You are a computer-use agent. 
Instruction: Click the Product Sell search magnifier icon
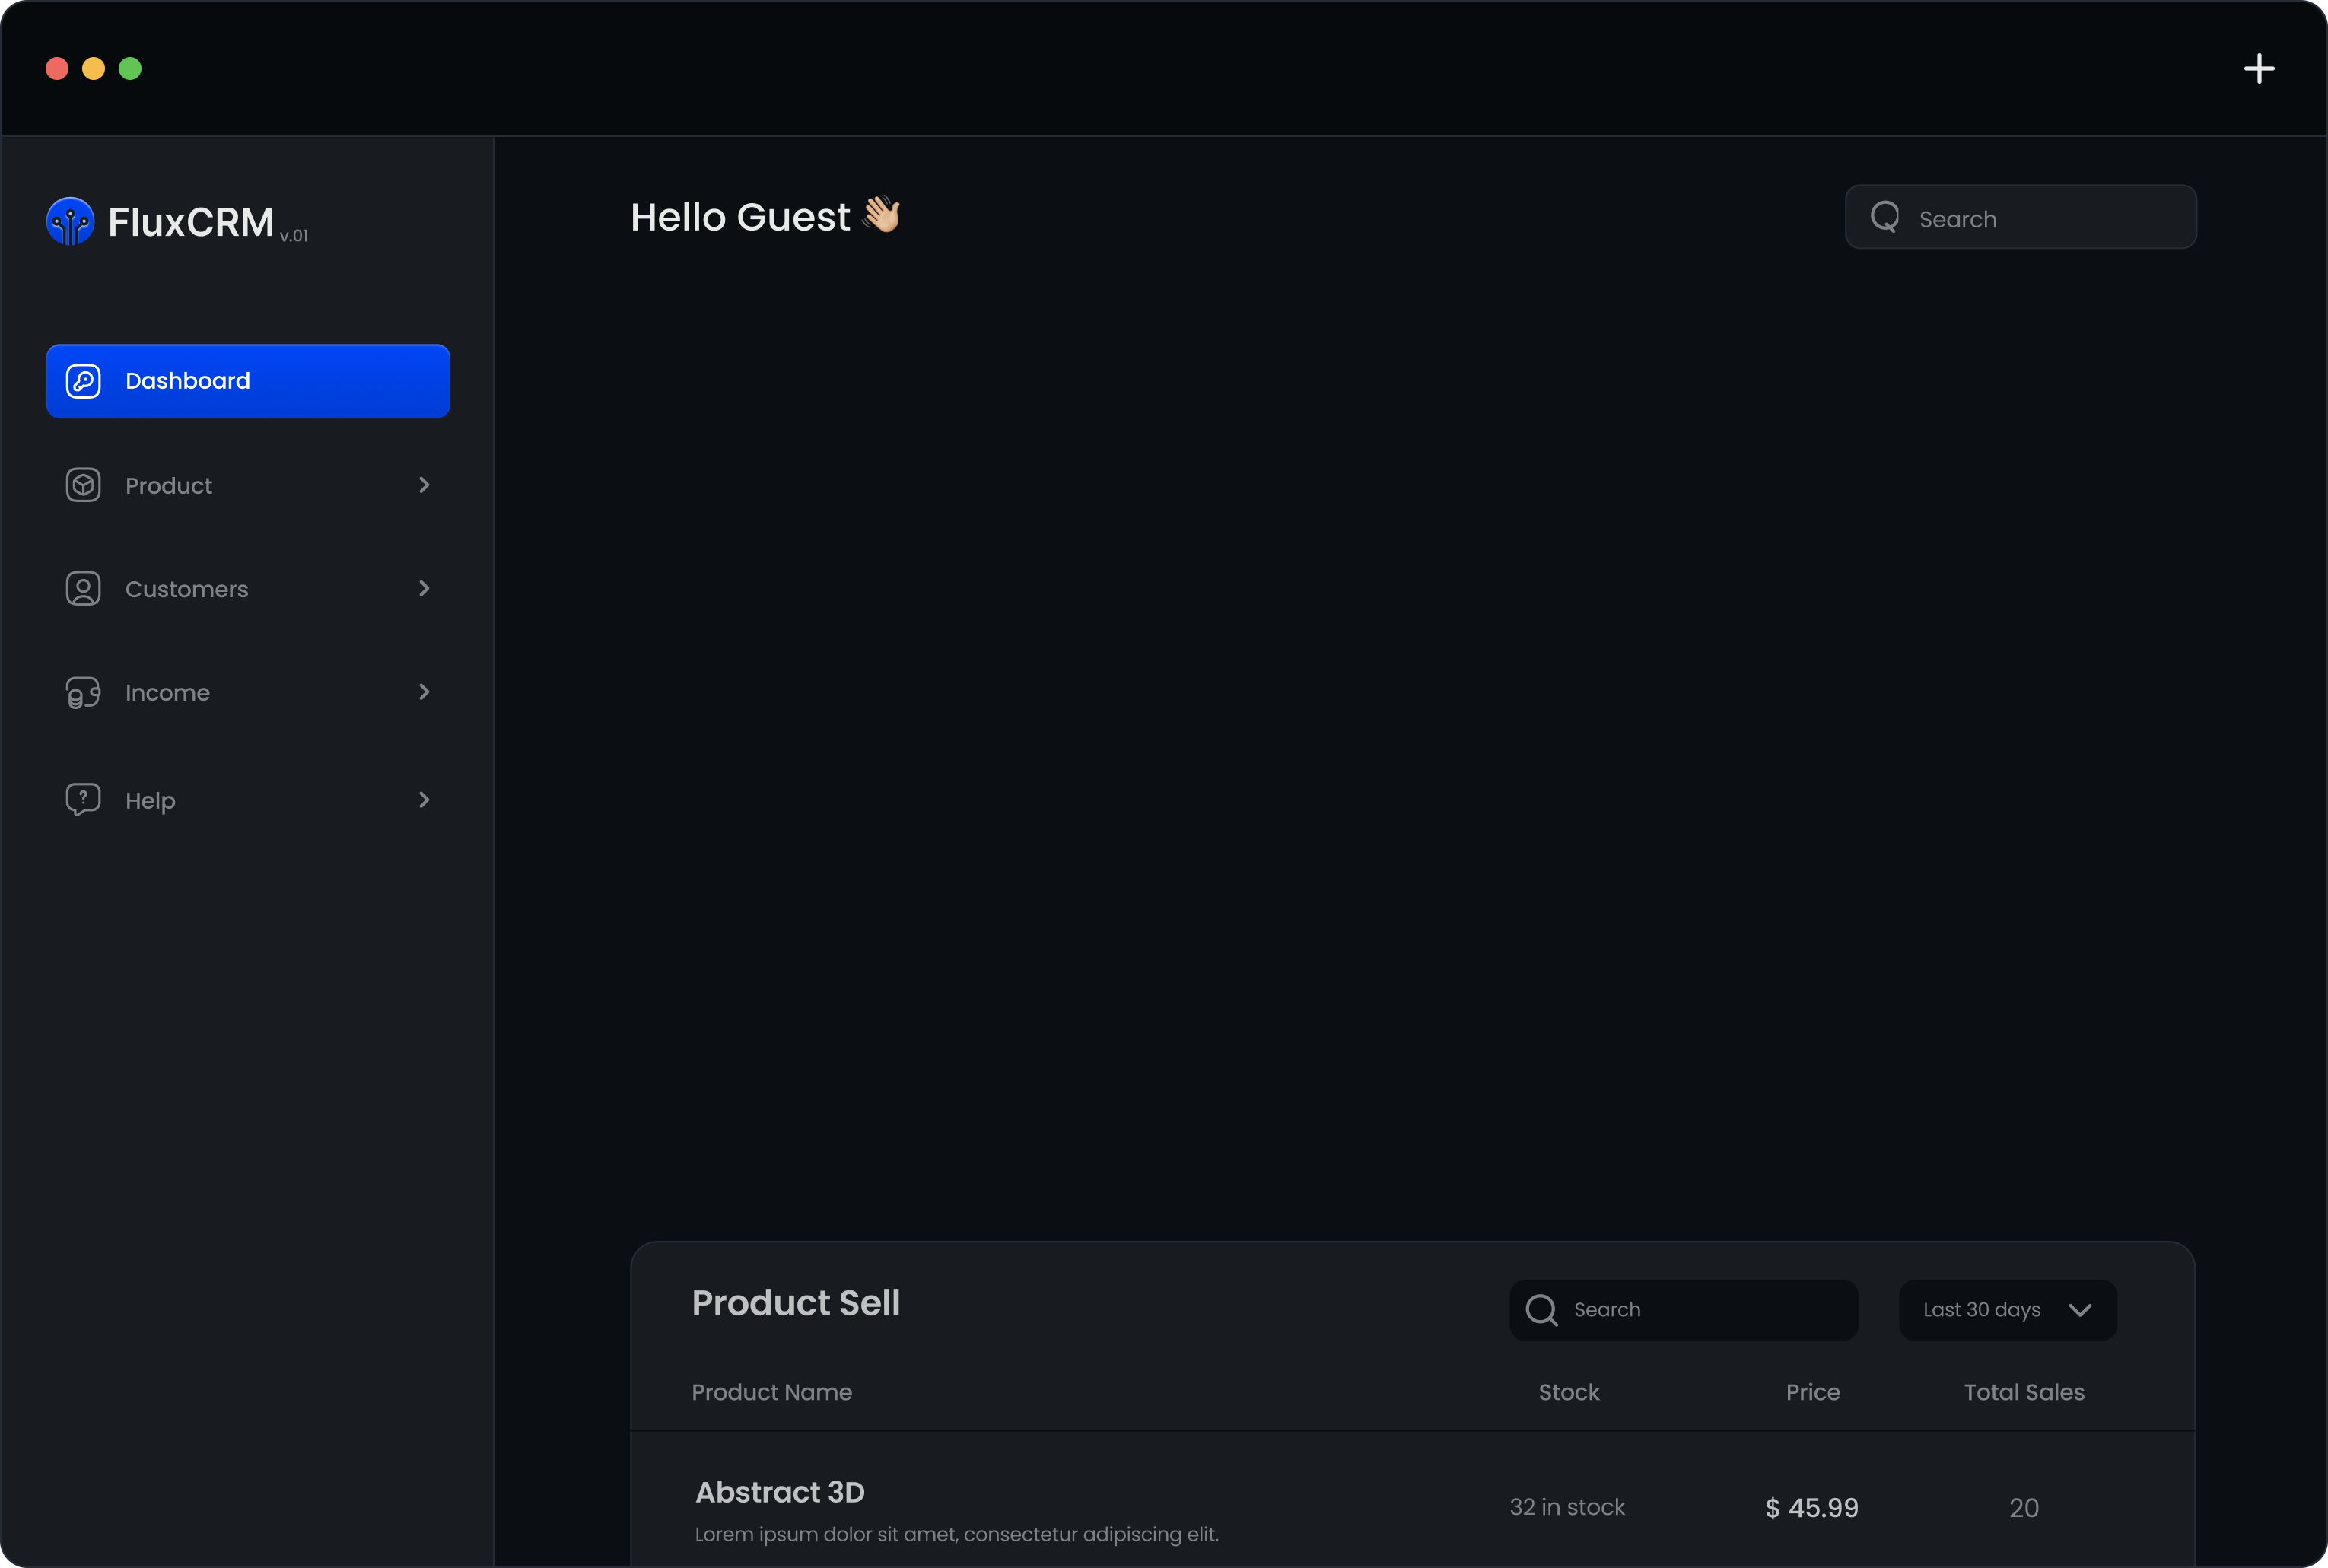(x=1541, y=1310)
